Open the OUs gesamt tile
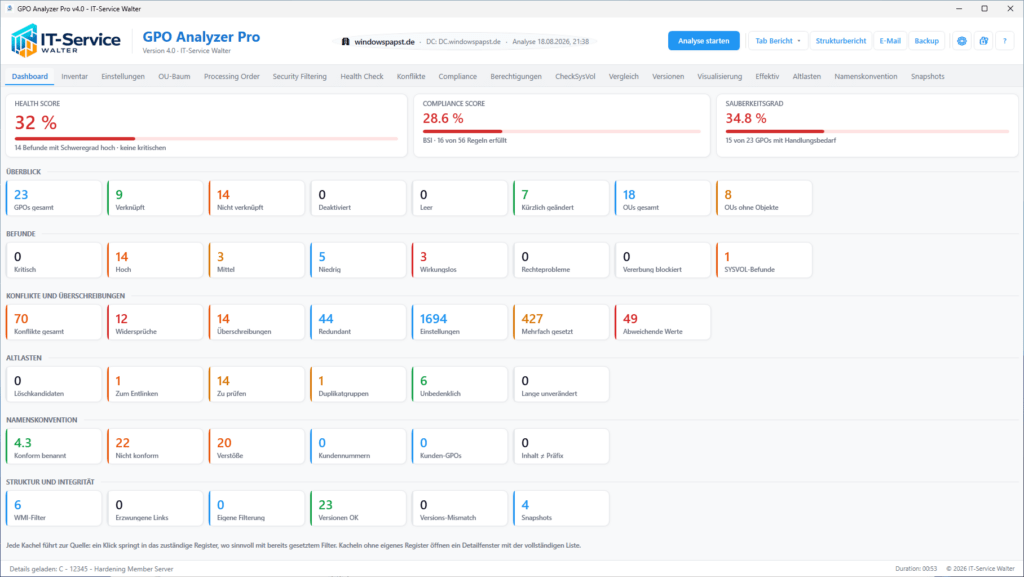 click(x=663, y=198)
